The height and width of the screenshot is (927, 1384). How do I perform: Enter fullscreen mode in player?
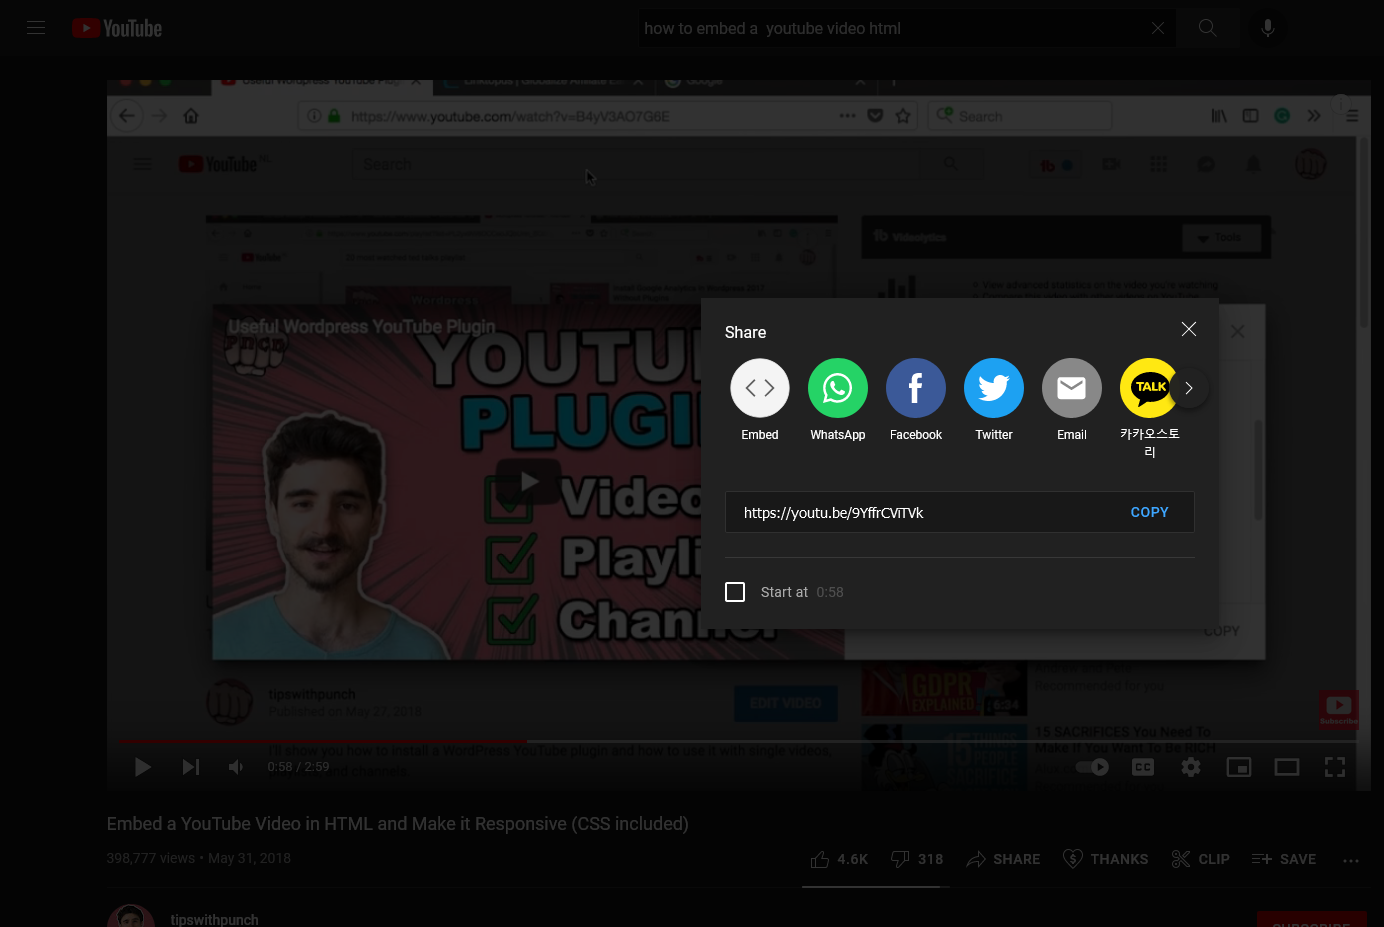[x=1335, y=767]
